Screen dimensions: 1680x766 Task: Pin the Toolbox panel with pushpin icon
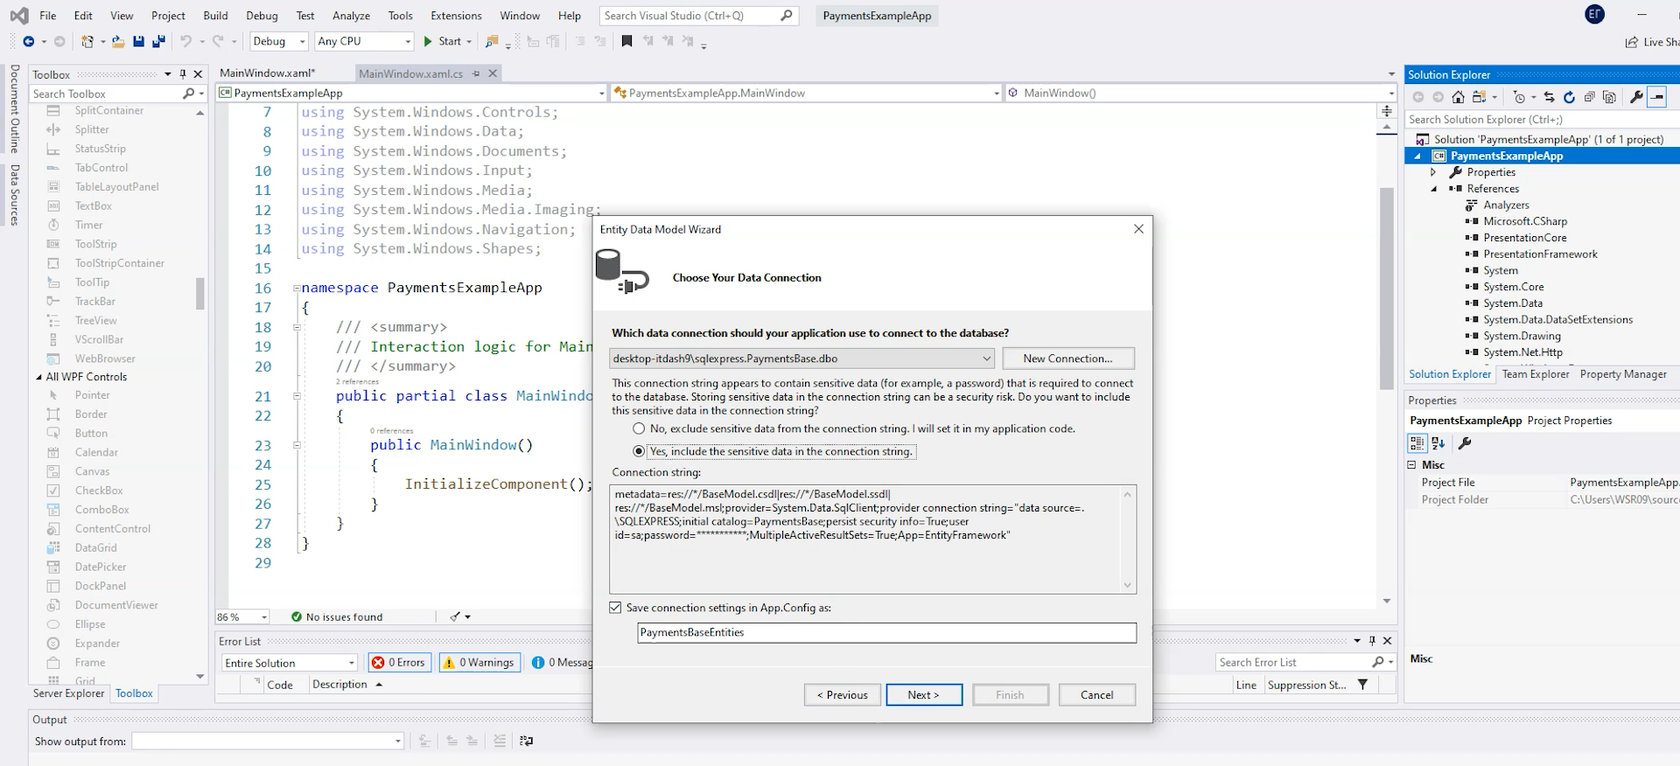(x=182, y=74)
